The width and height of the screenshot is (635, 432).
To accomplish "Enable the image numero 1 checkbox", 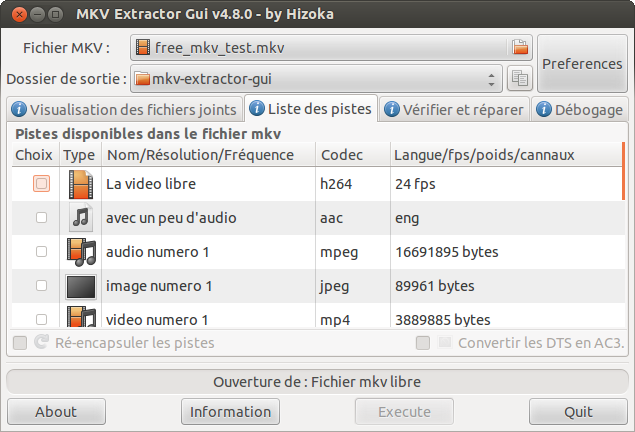I will coord(41,286).
